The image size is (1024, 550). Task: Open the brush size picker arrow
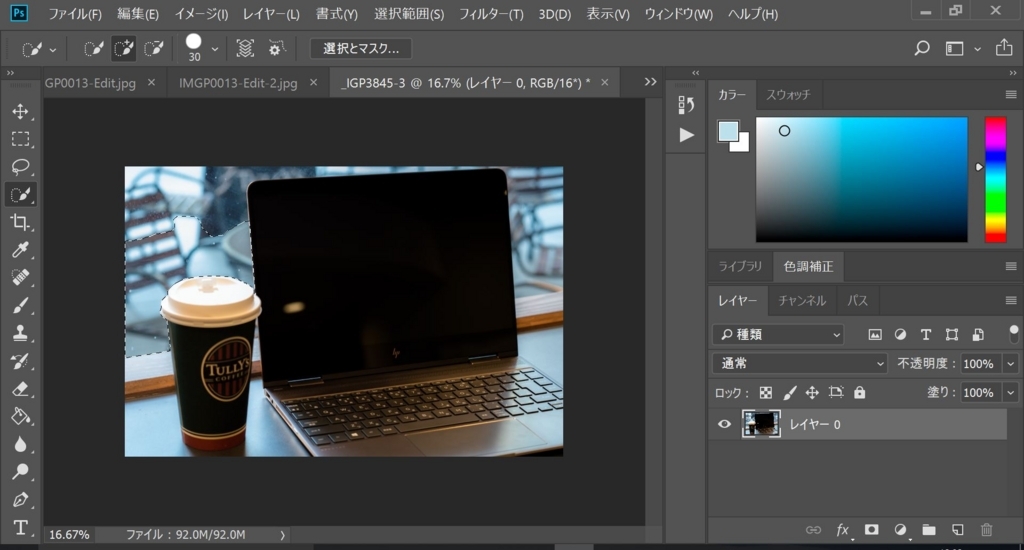click(x=214, y=49)
